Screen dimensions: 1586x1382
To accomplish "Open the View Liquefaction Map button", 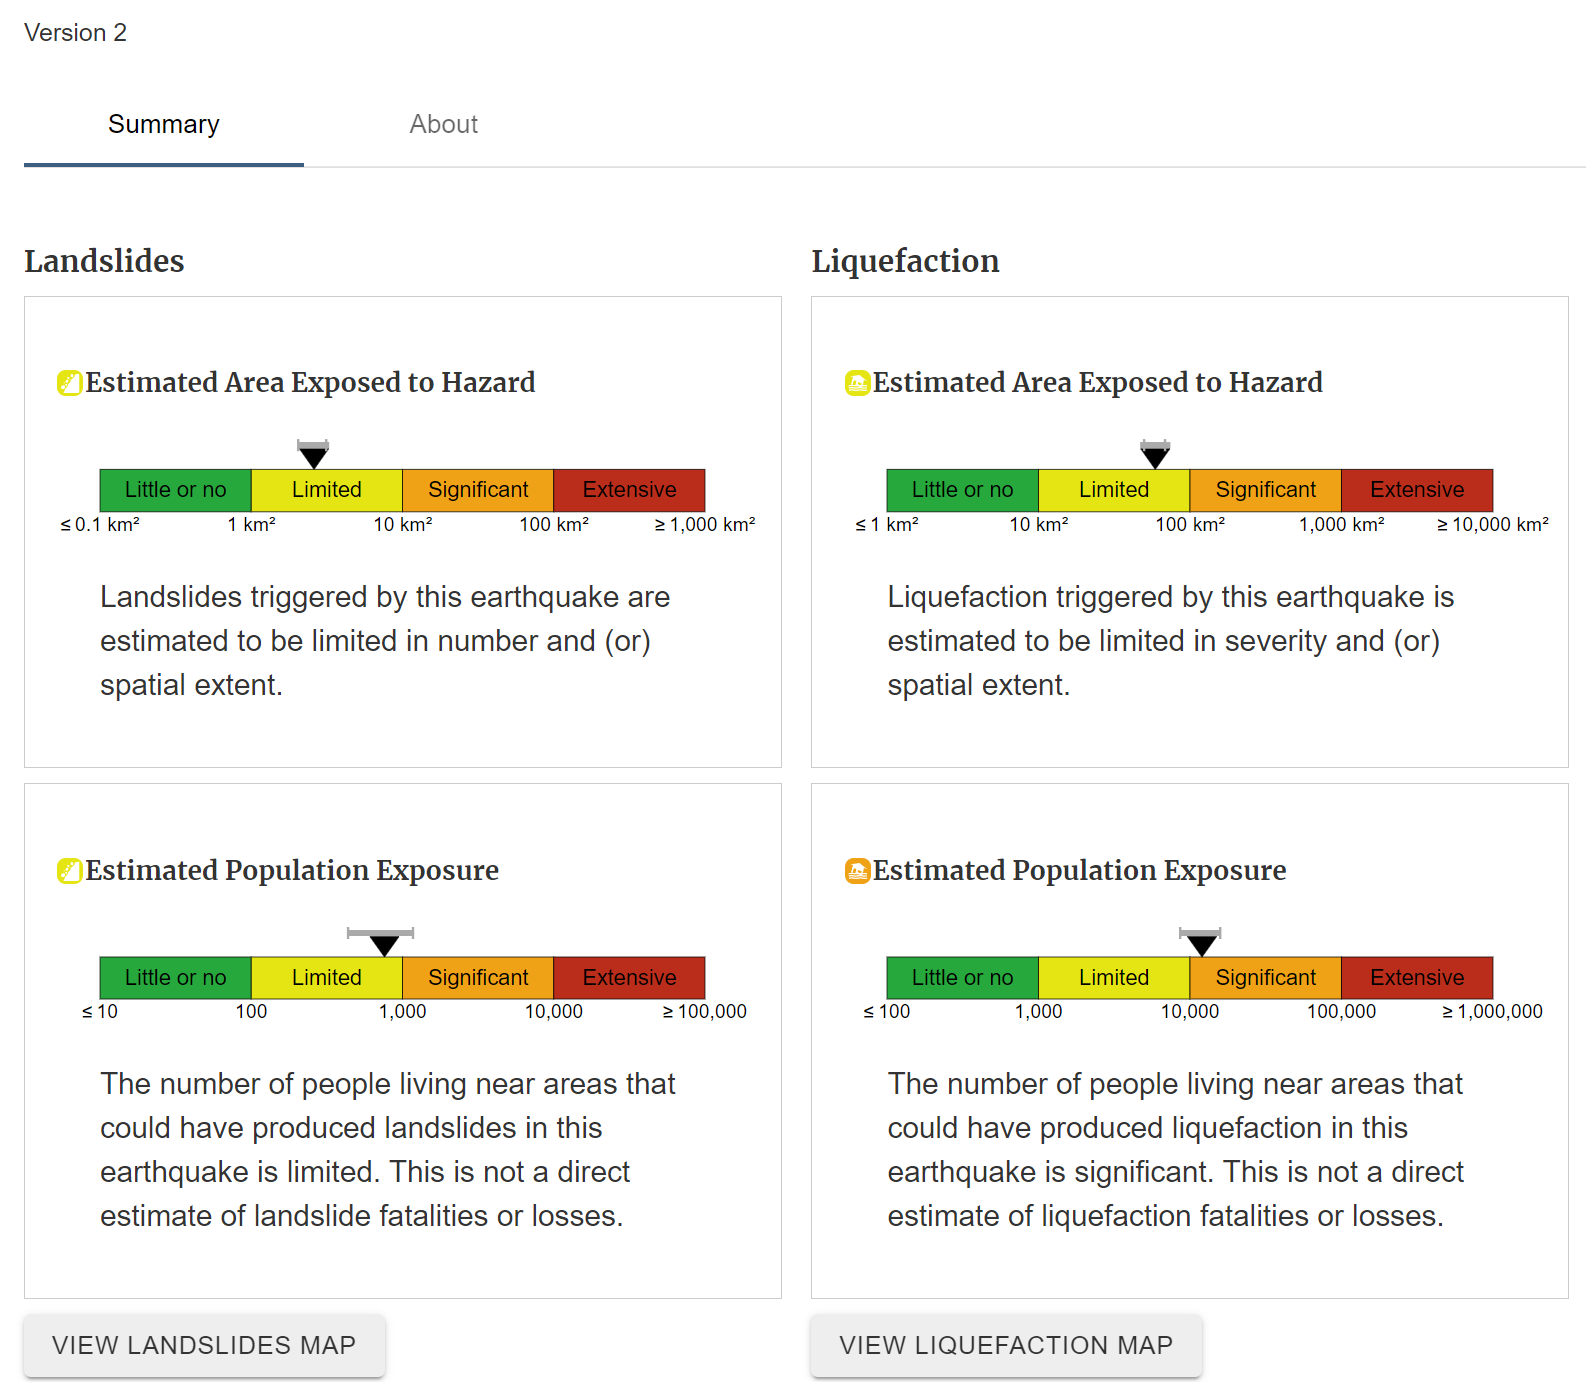I will coord(1006,1345).
